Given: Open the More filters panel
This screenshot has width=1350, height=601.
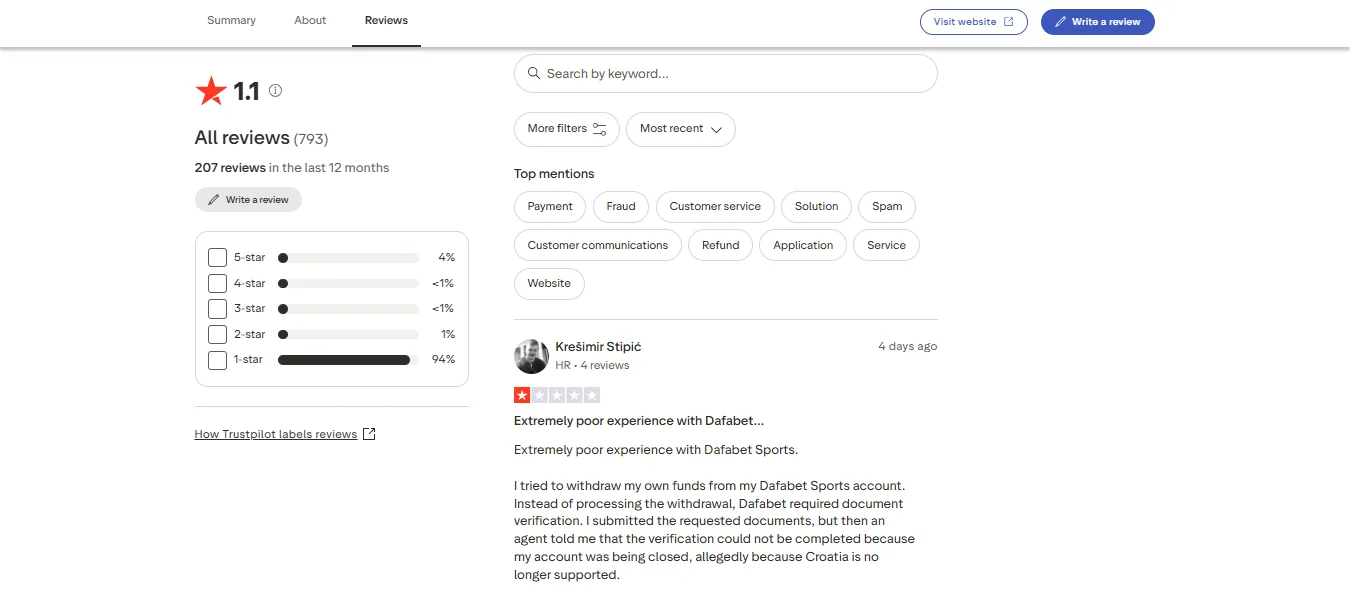Looking at the screenshot, I should [x=567, y=129].
